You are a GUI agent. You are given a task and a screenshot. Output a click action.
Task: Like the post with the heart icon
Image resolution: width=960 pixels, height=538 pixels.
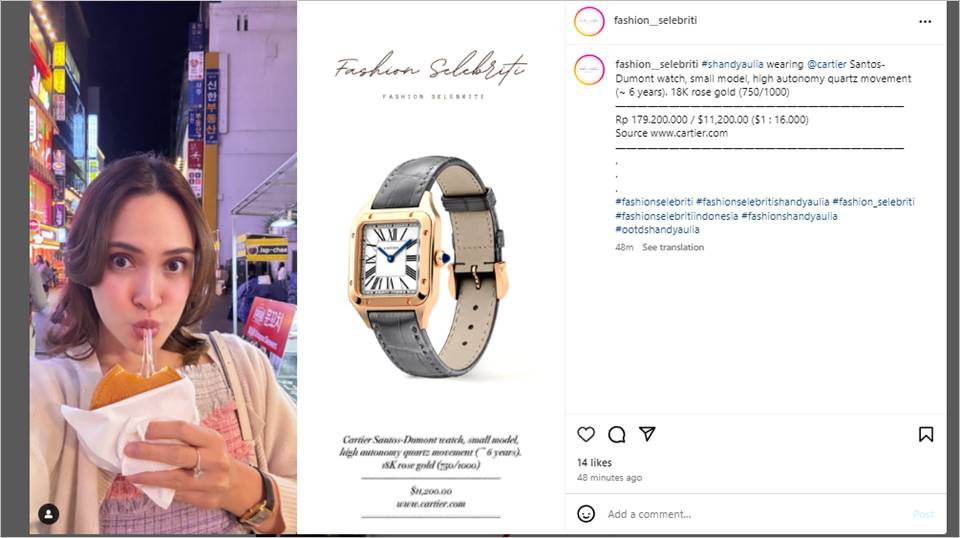586,435
